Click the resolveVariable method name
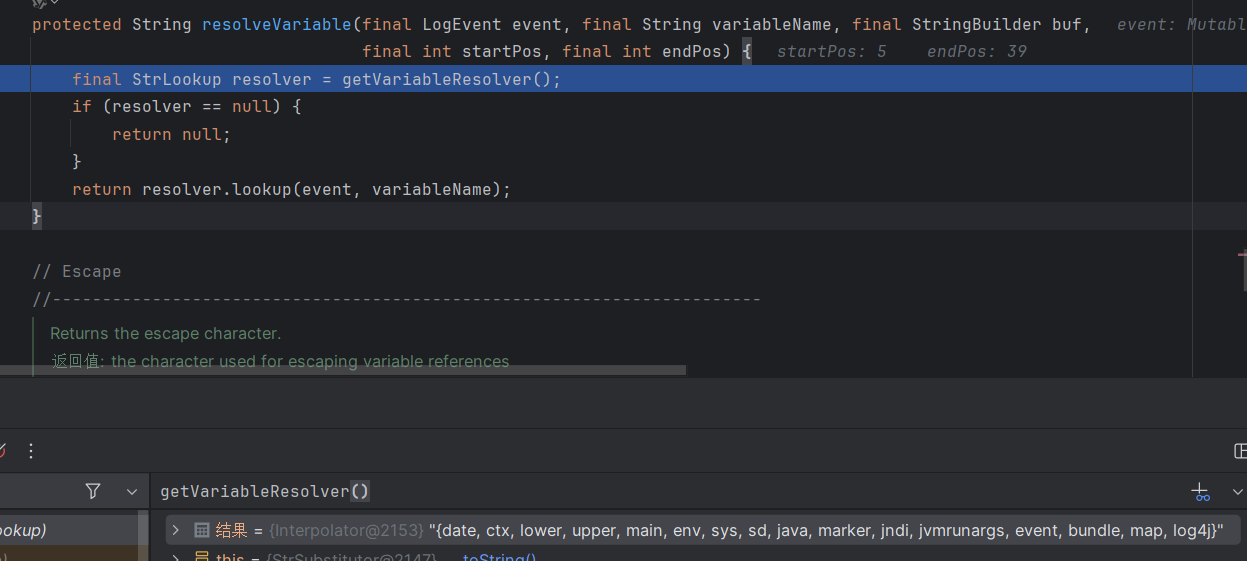Screen dimensions: 1247x561 (x=277, y=24)
